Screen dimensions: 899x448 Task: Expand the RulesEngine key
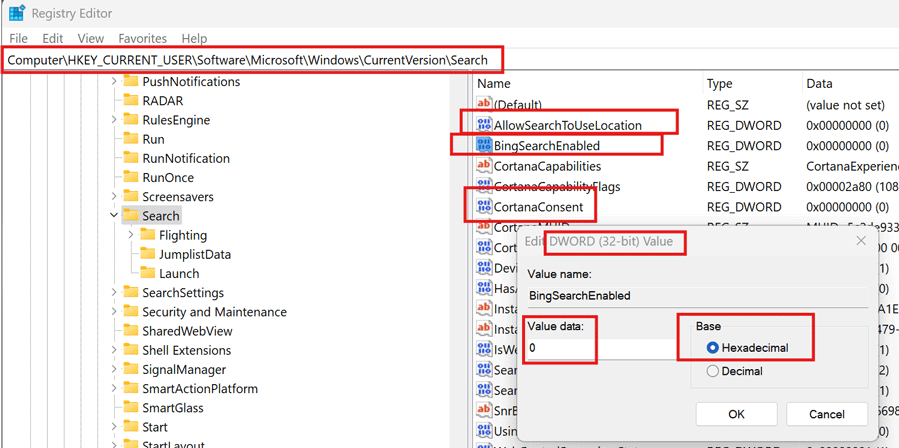[114, 120]
